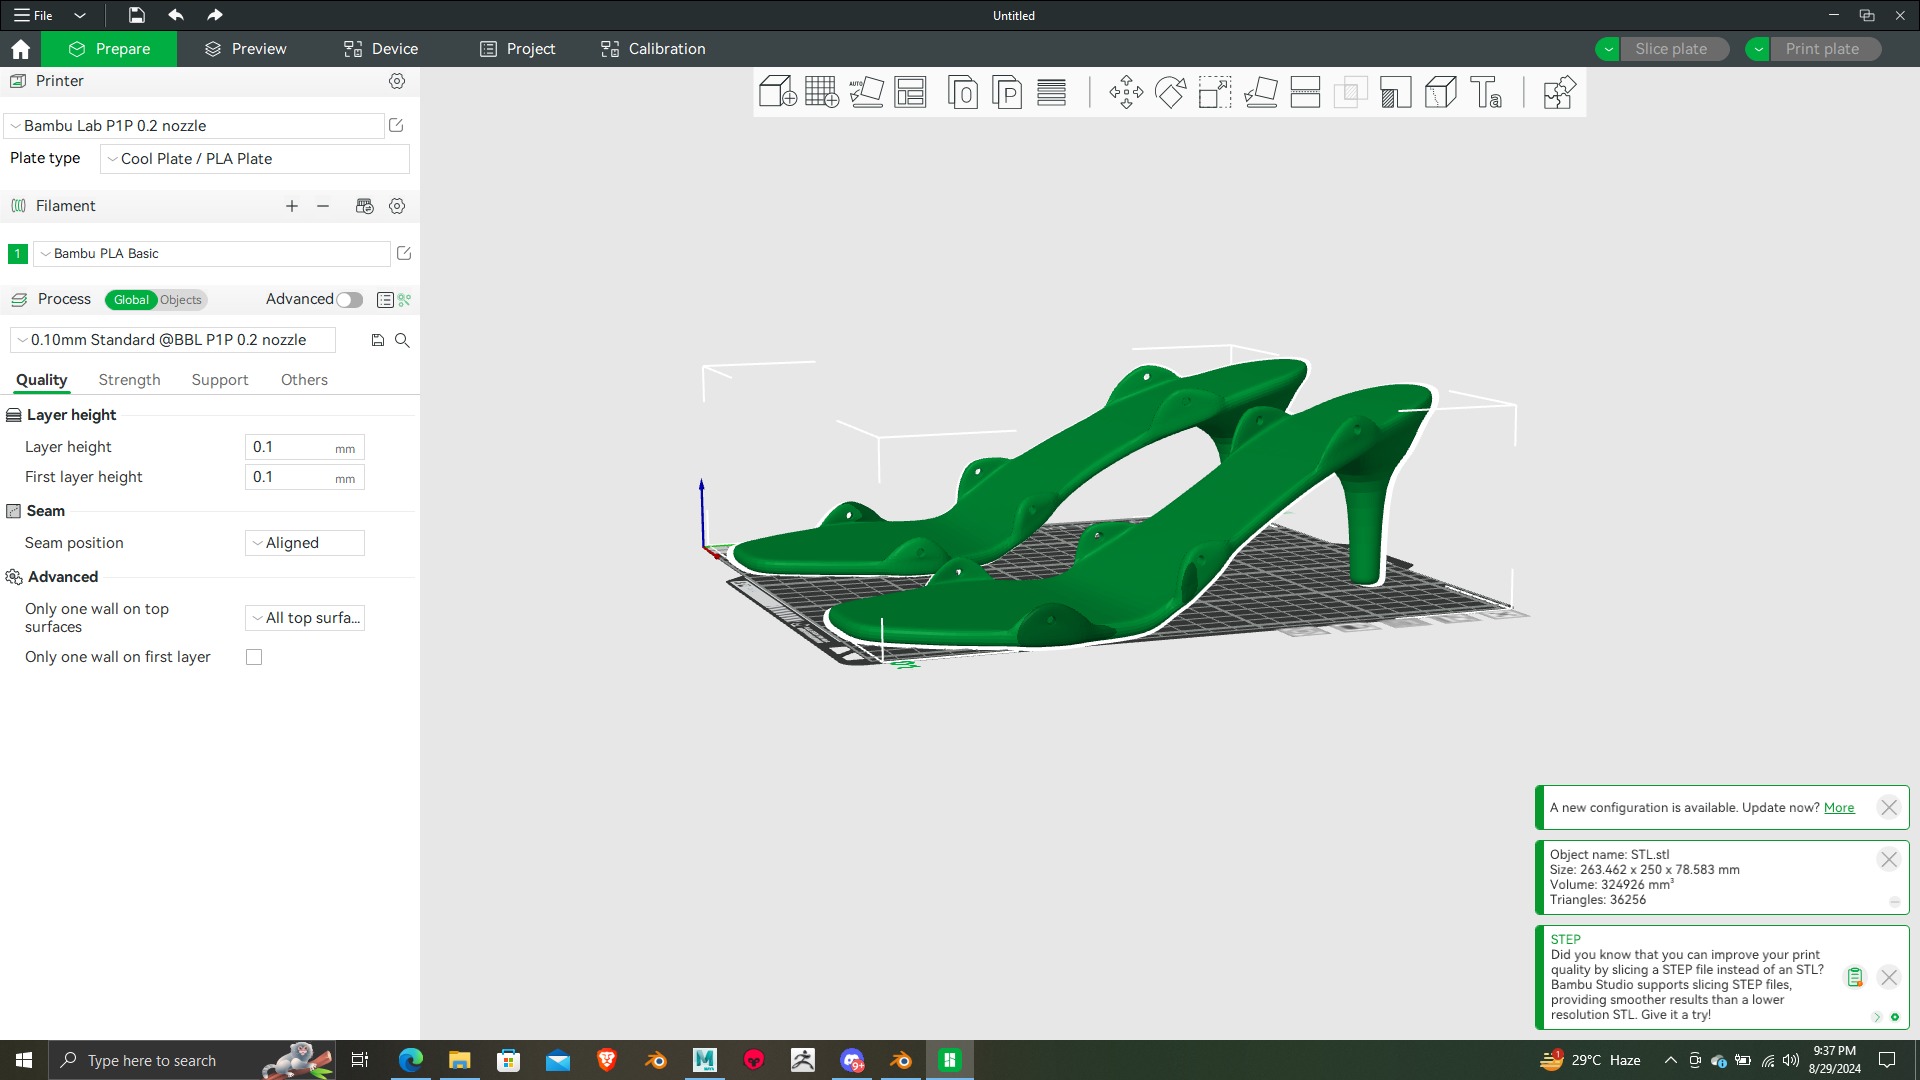
Task: Open filament settings gear icon
Action: pyautogui.click(x=397, y=206)
